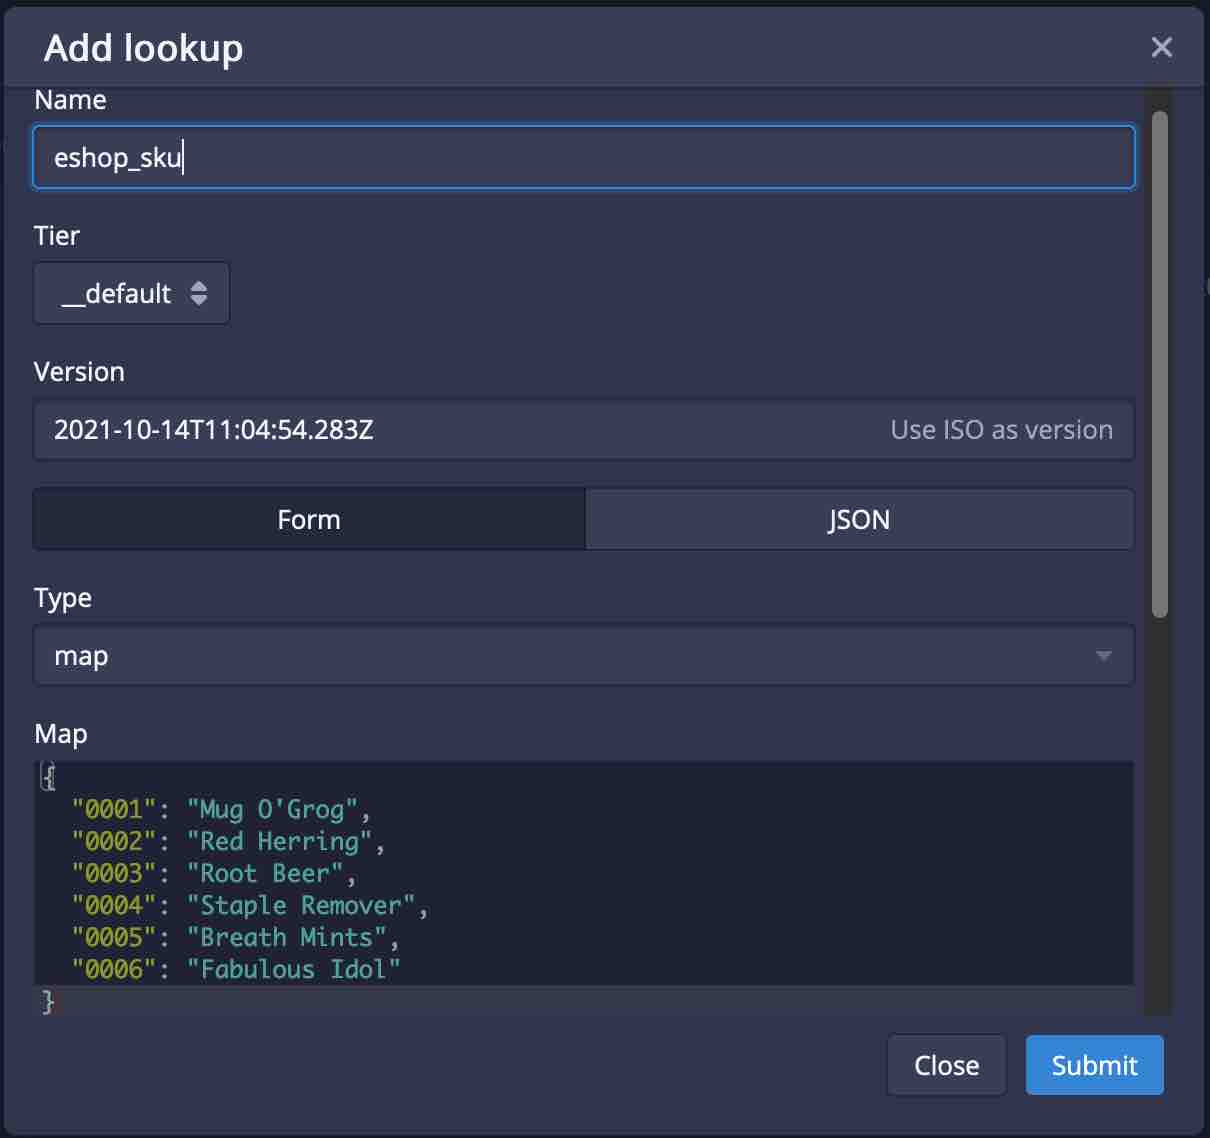Switch to the Form tab
The height and width of the screenshot is (1138, 1210).
[x=309, y=520]
